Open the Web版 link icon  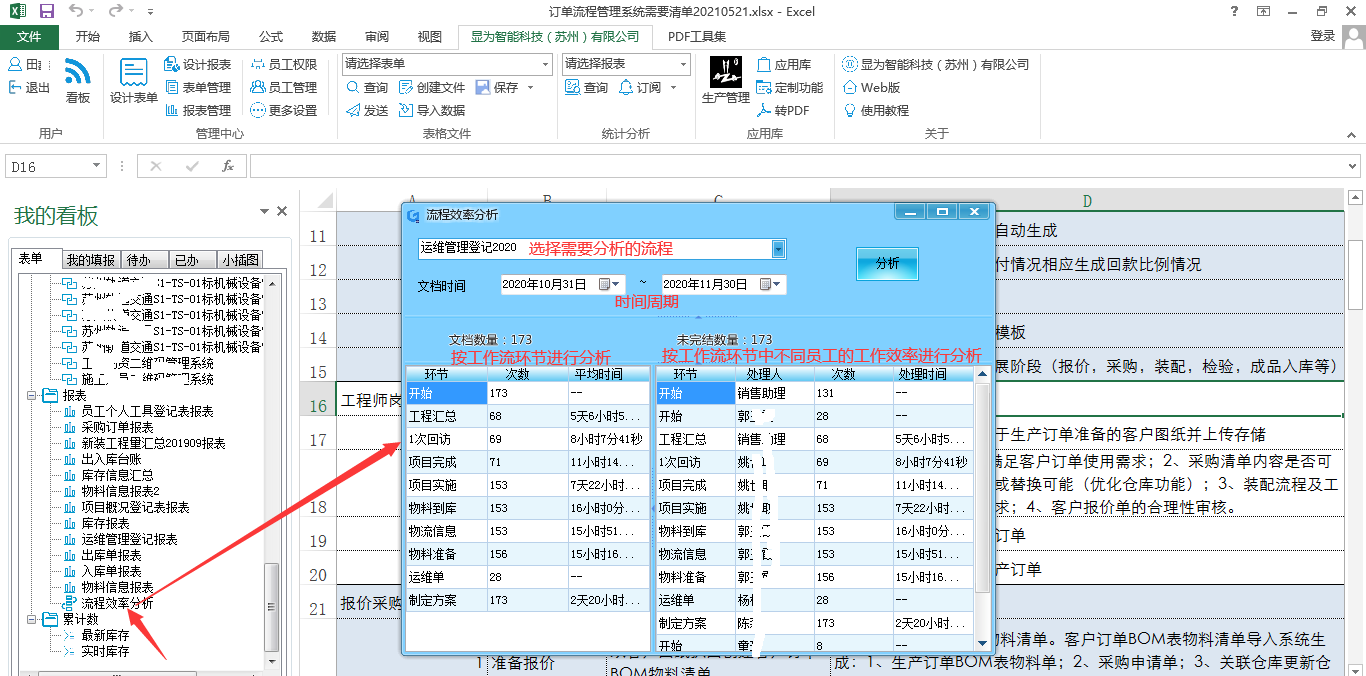[x=851, y=87]
